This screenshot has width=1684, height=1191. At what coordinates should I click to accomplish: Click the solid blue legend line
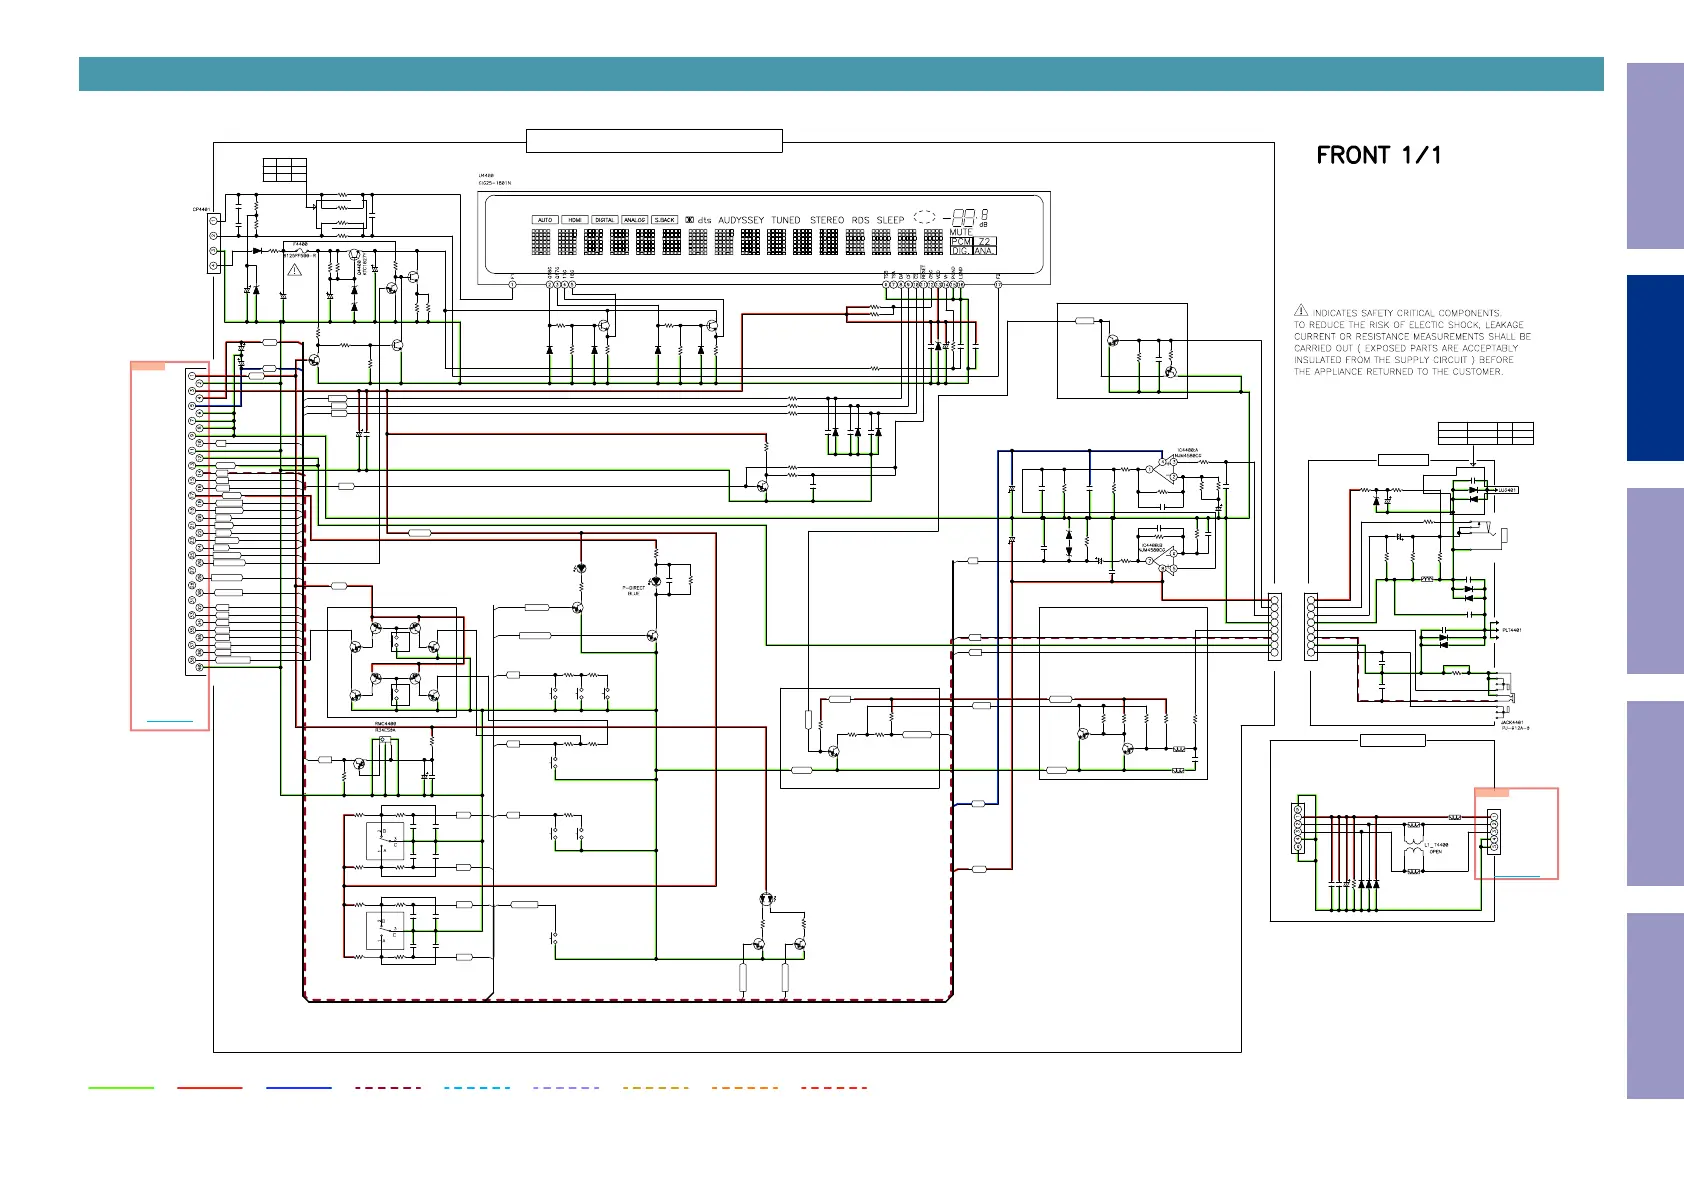point(299,1087)
